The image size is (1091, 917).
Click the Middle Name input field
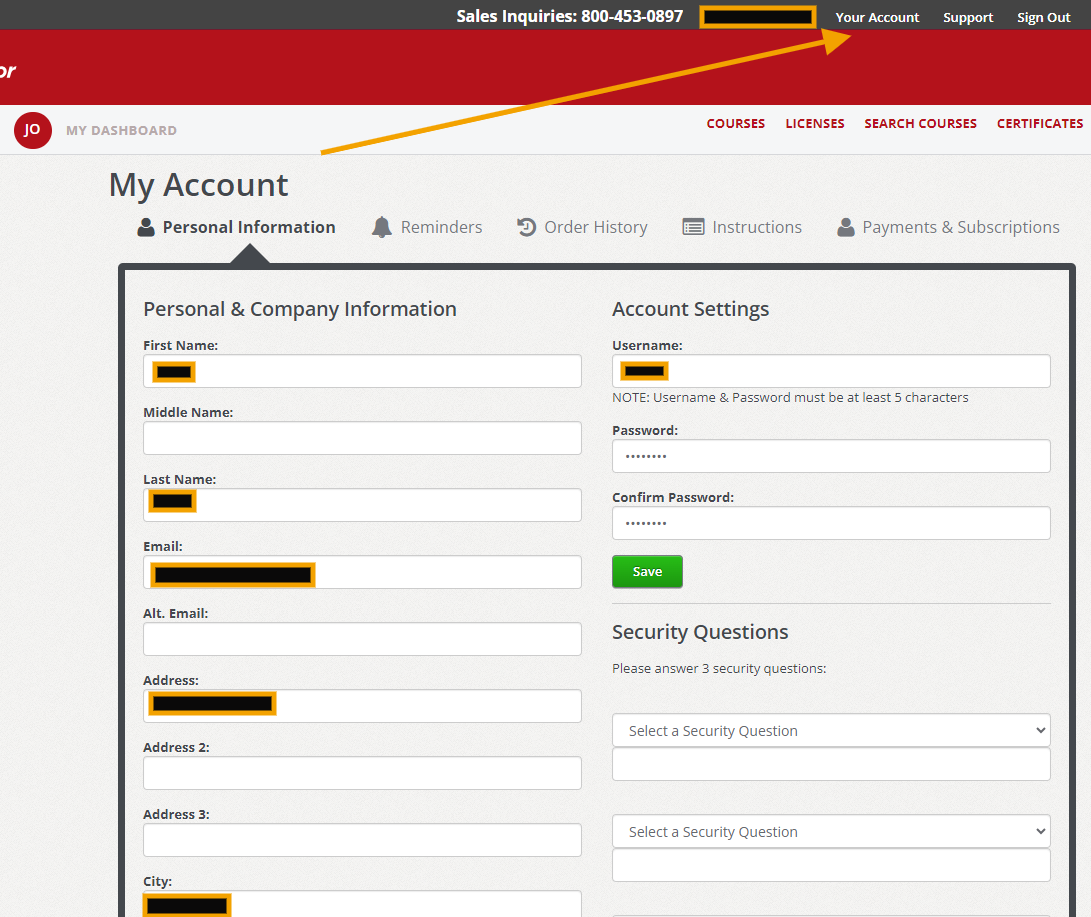(x=362, y=437)
